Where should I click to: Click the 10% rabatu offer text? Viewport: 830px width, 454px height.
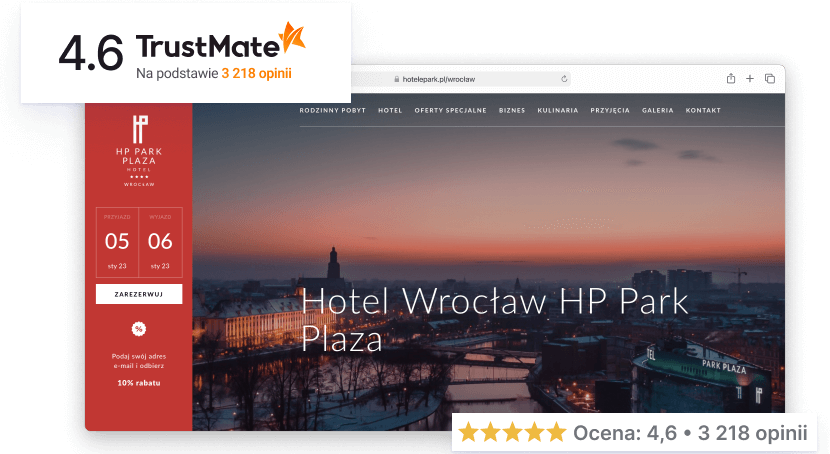coord(139,383)
